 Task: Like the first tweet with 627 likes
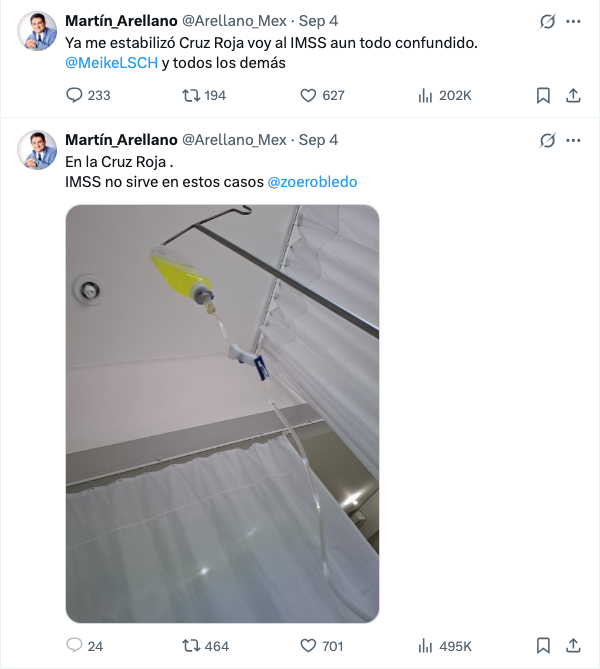tap(309, 95)
